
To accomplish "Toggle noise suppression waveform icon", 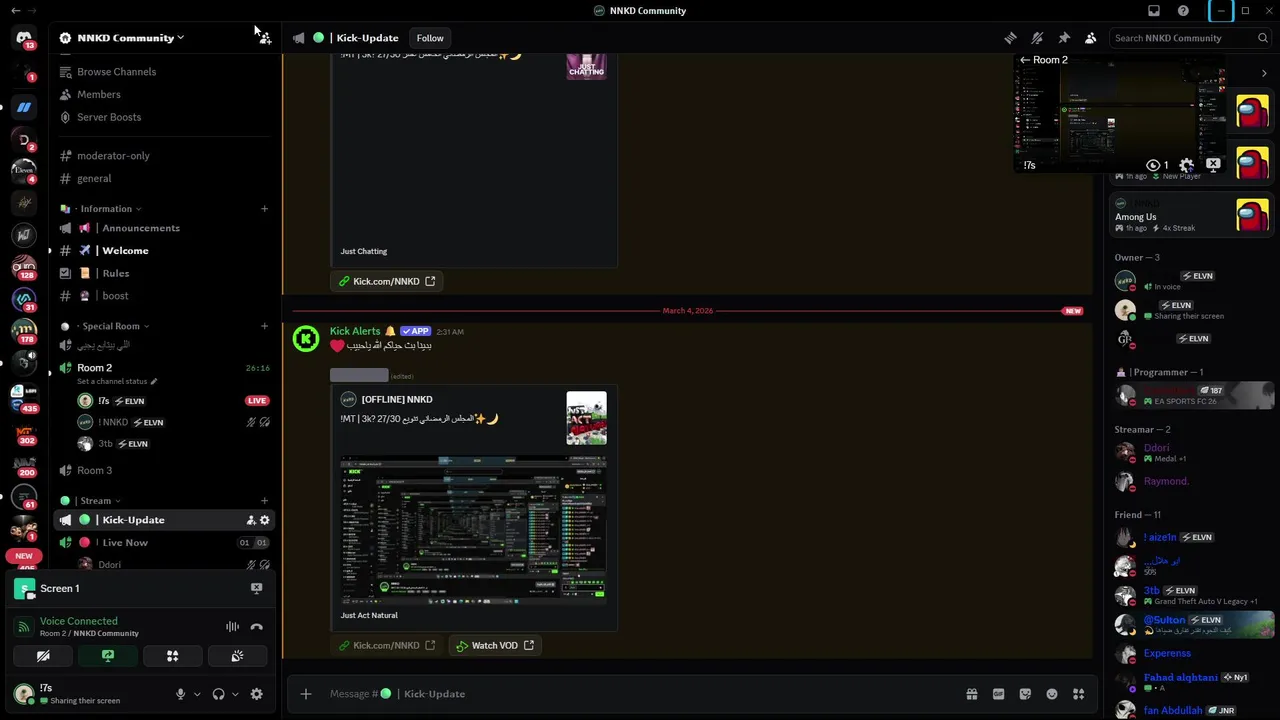I will [232, 627].
